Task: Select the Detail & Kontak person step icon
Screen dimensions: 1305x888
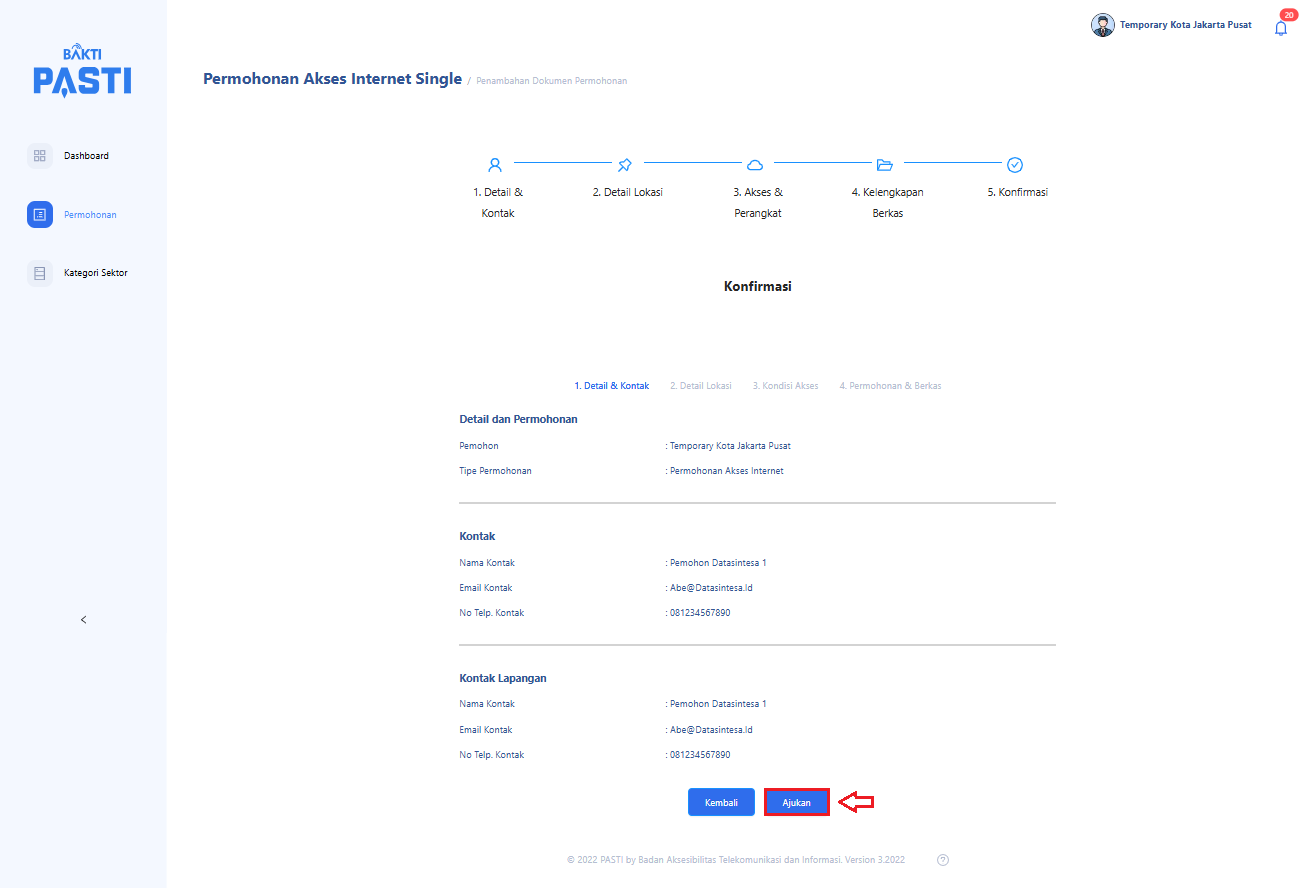Action: click(494, 164)
